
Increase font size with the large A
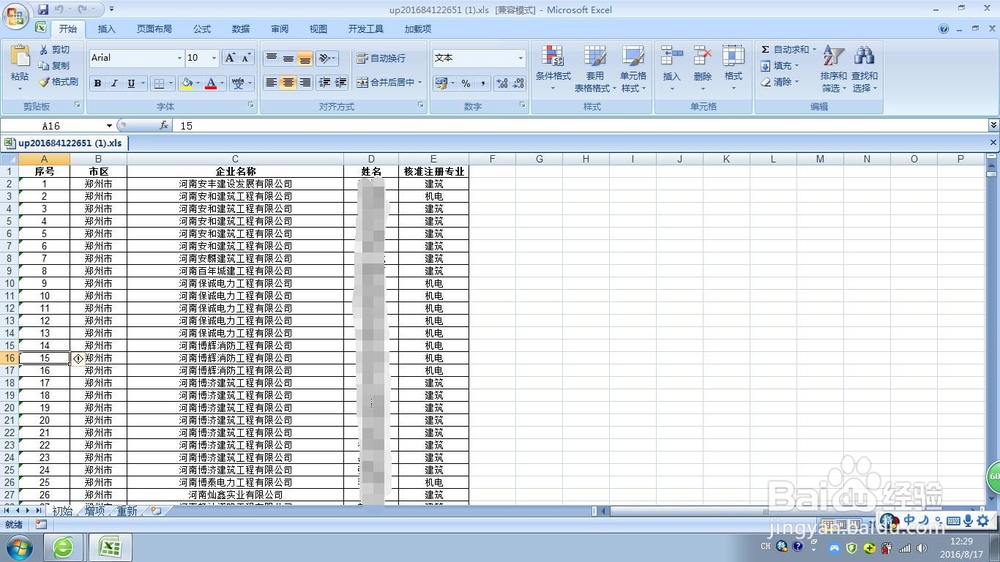click(x=230, y=58)
